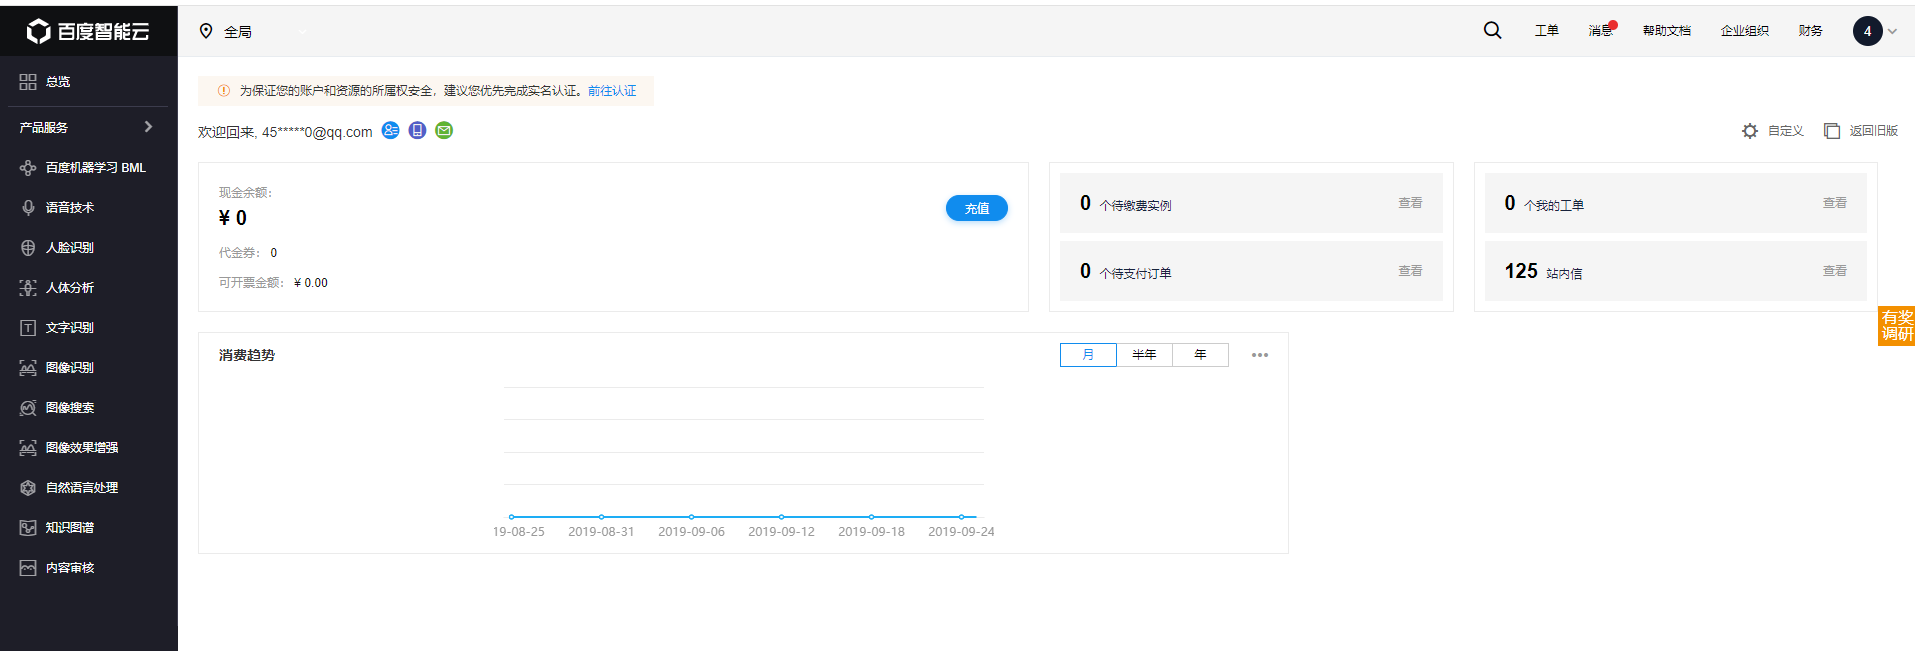Open the three-dots menu on the spending trend card
Viewport: 1915px width, 651px height.
tap(1260, 355)
